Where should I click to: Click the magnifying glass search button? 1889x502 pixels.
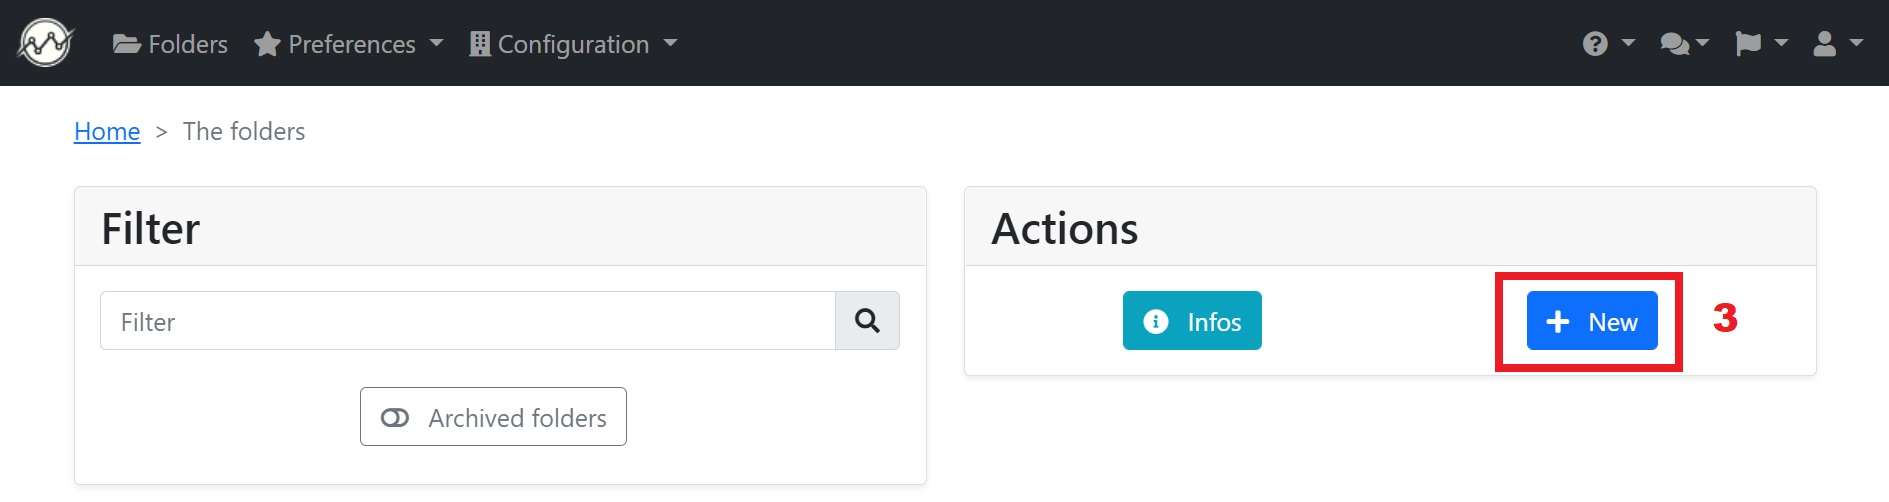click(867, 321)
